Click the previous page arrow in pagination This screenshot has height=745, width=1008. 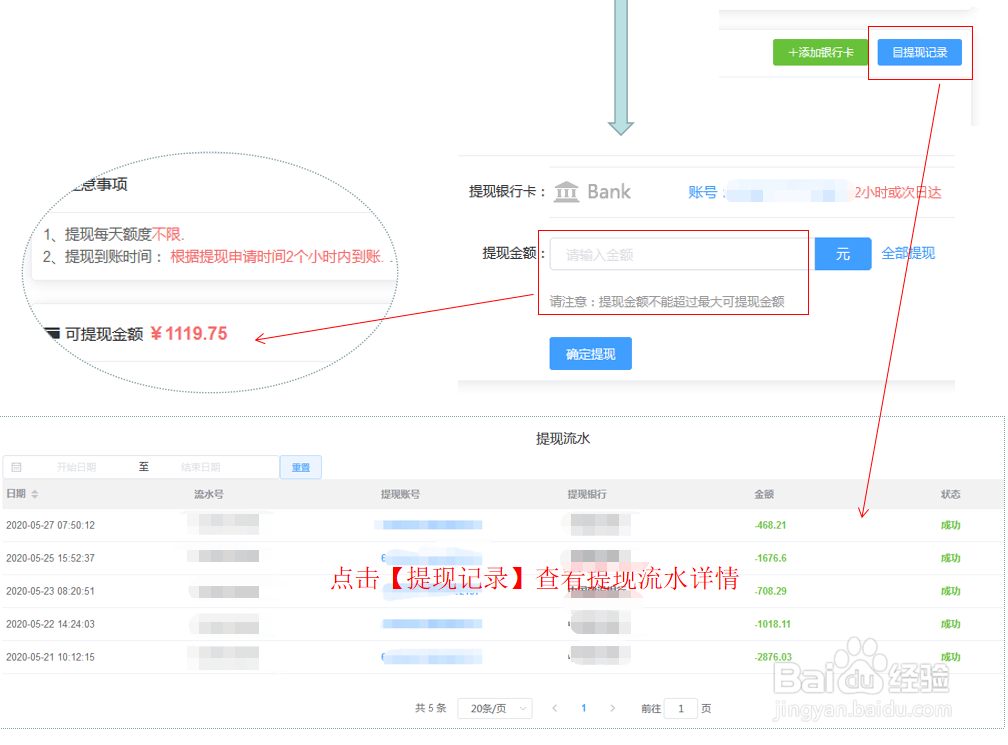[x=554, y=707]
